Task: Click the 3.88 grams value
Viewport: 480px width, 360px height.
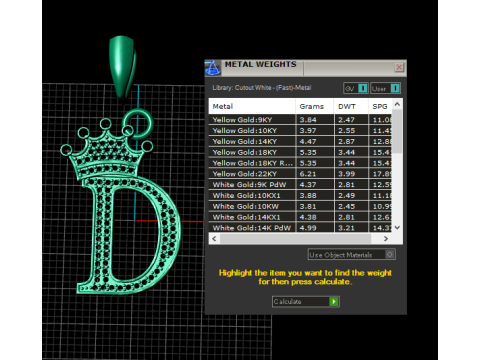Action: click(308, 195)
